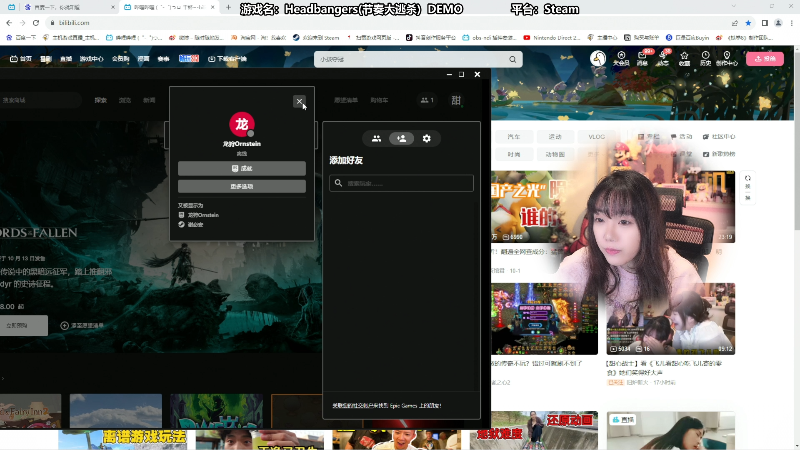Open bilibili 大会员 icon
This screenshot has height=450, width=800.
pyautogui.click(x=621, y=58)
